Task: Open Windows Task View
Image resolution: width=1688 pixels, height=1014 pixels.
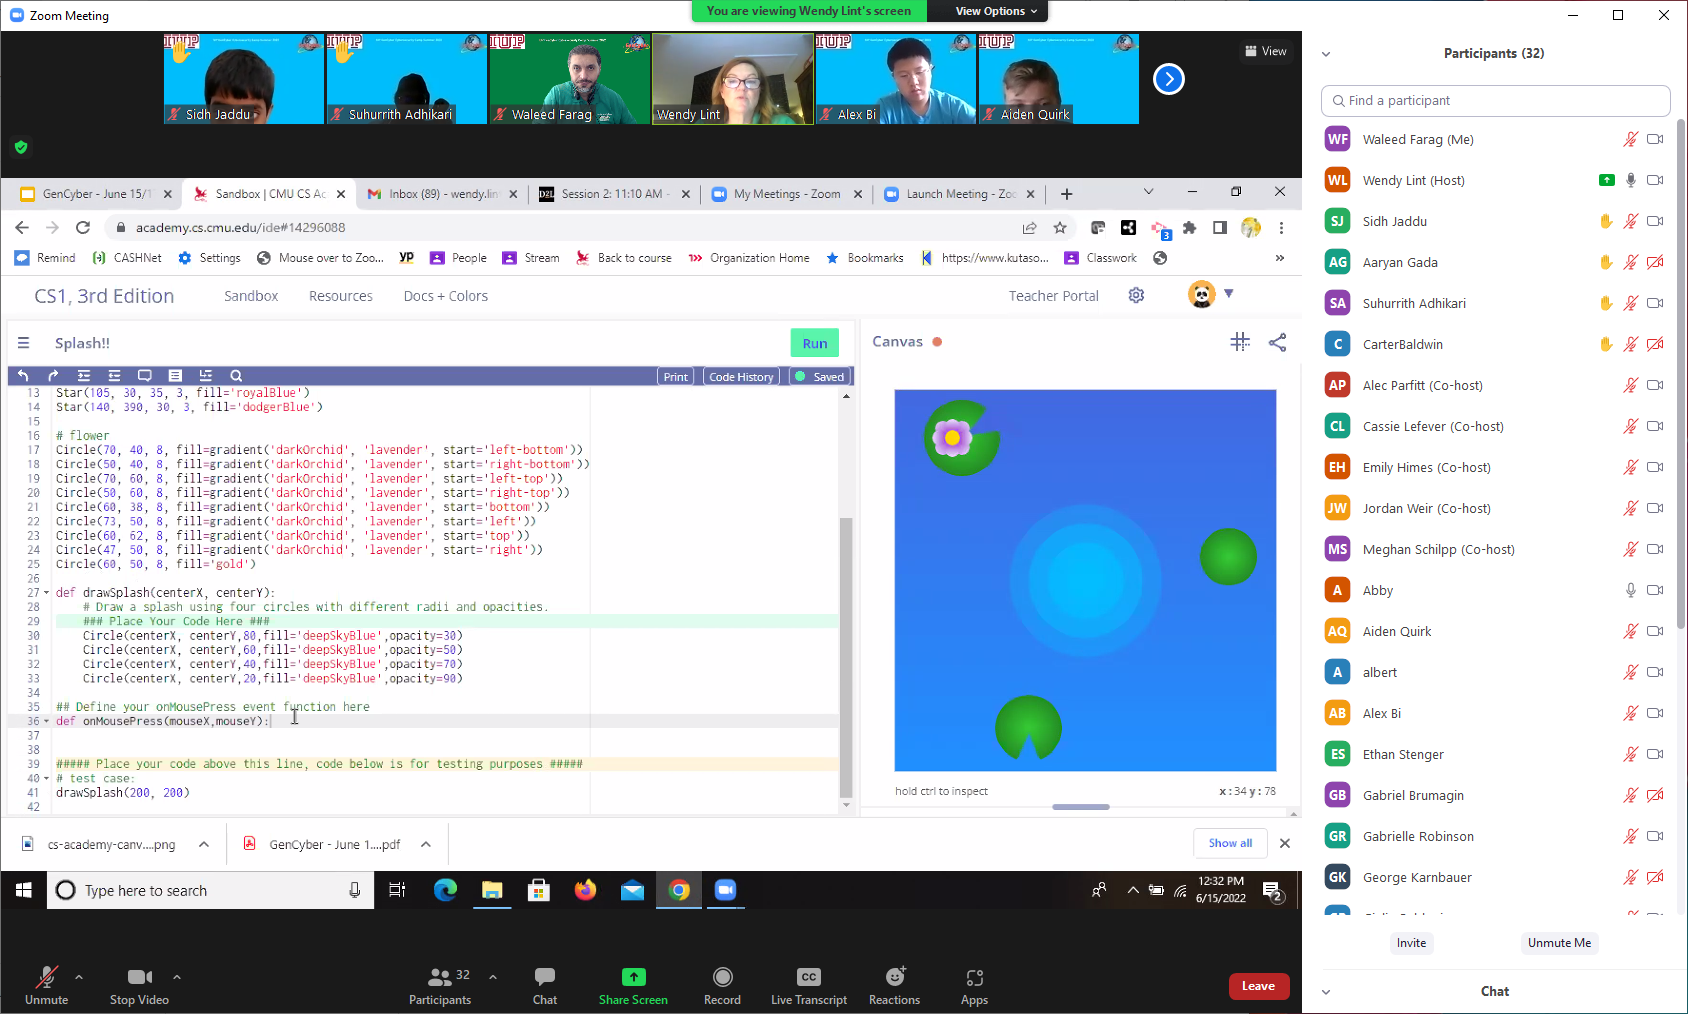Action: 397,890
